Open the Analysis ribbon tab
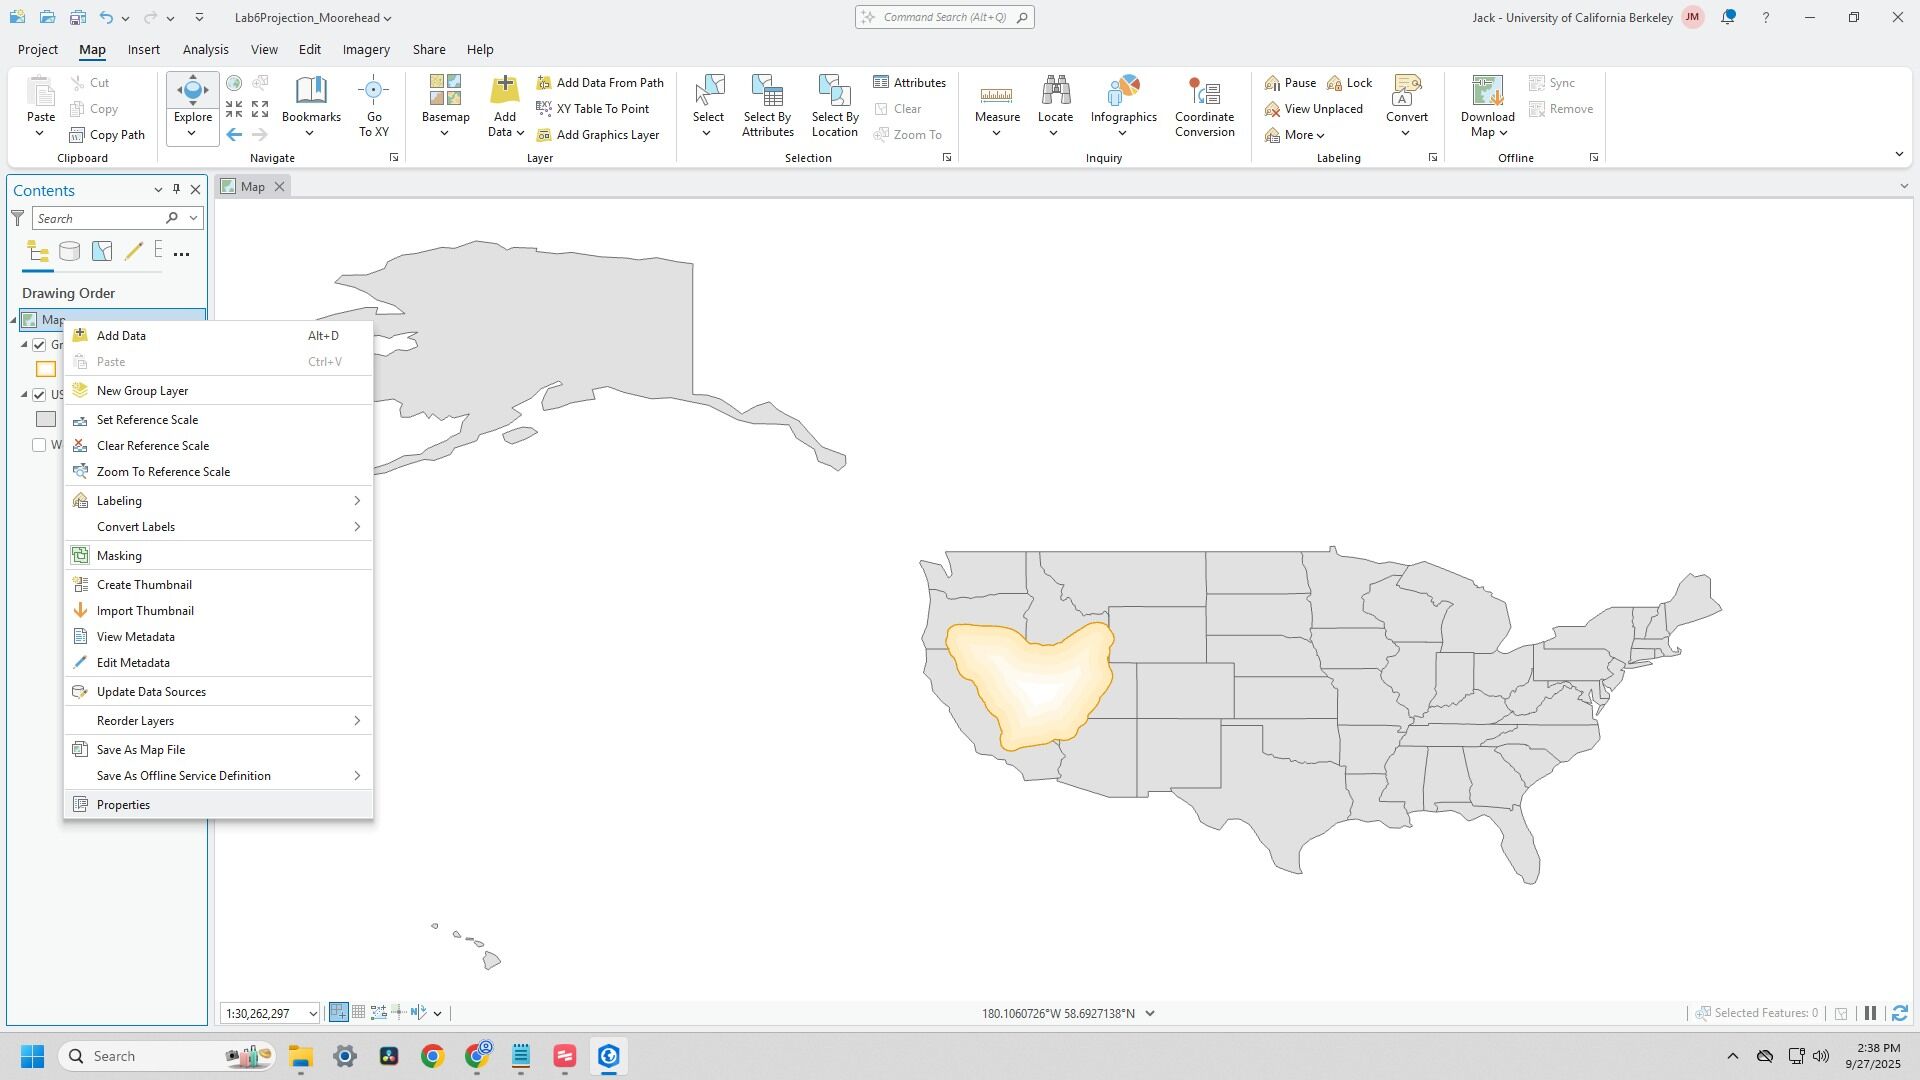The height and width of the screenshot is (1080, 1920). point(205,49)
